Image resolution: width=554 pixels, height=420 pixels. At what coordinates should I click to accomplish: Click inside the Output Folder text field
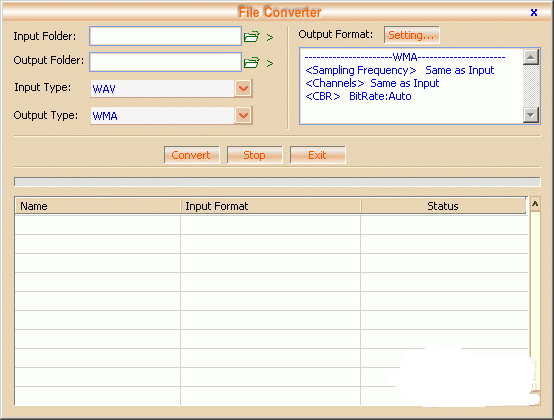pos(165,62)
